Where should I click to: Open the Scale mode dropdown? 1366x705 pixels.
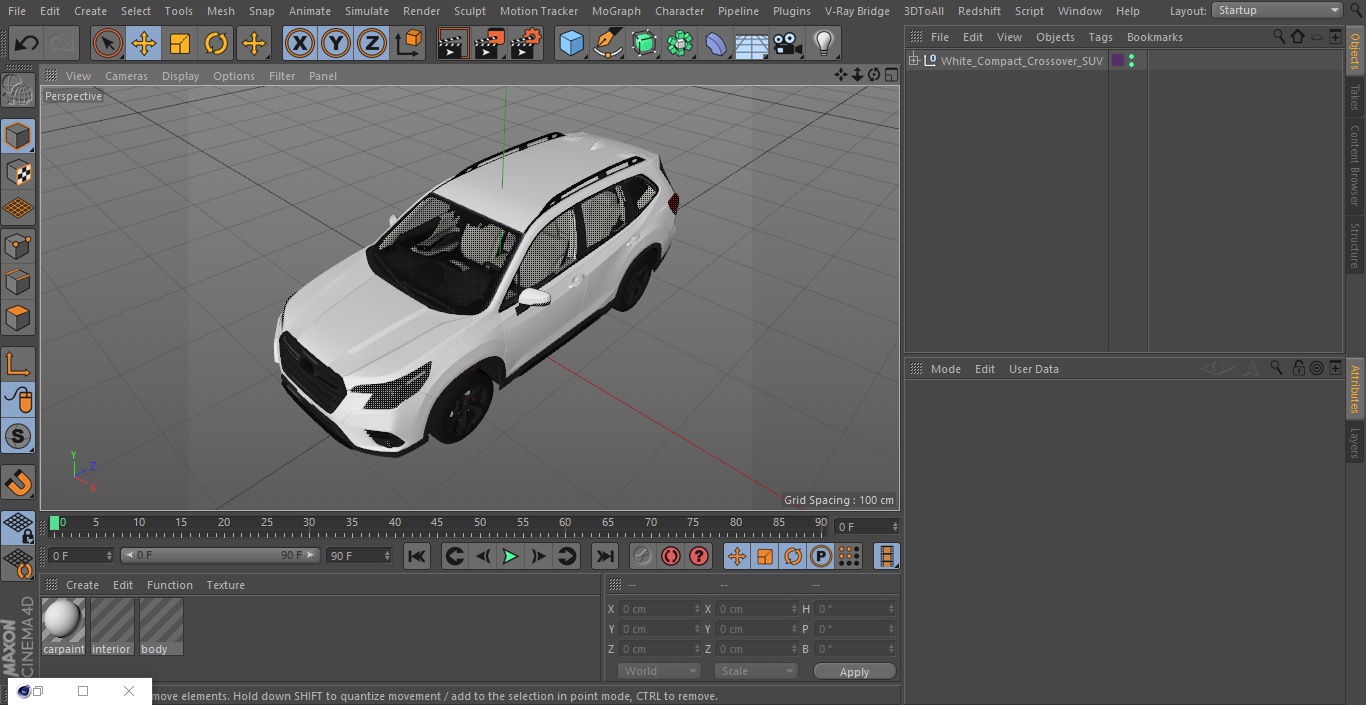756,671
